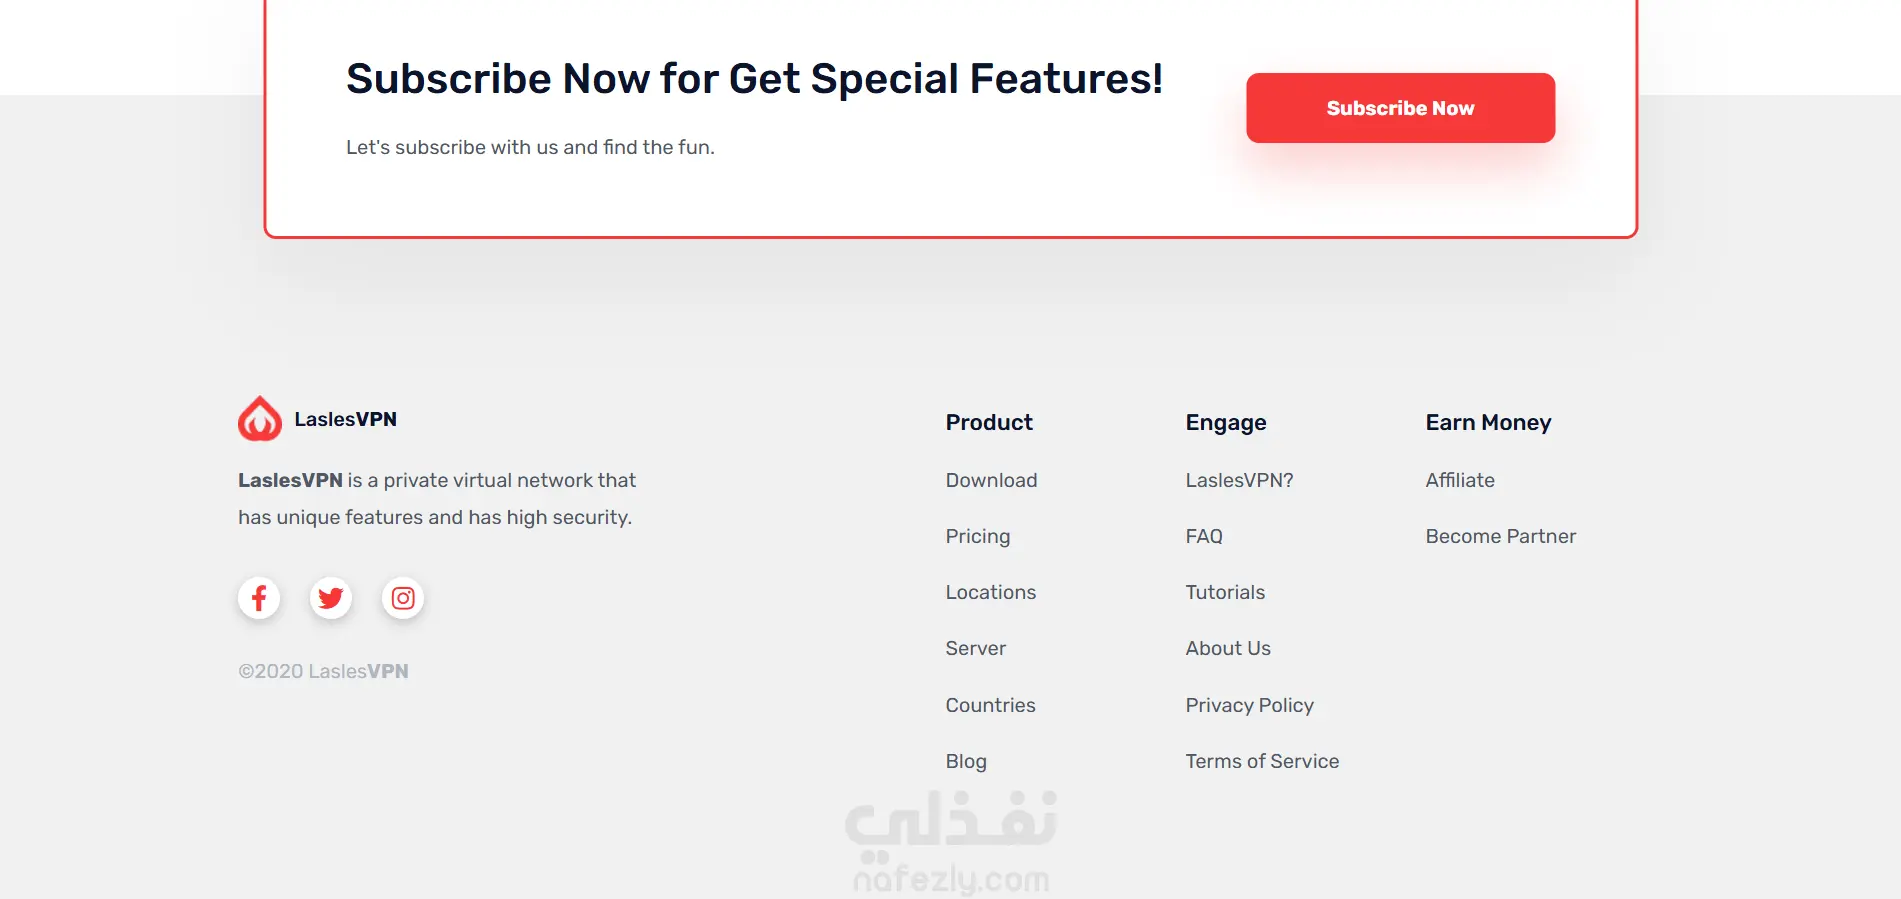
Task: Visit the Locations footer link
Action: pos(990,592)
